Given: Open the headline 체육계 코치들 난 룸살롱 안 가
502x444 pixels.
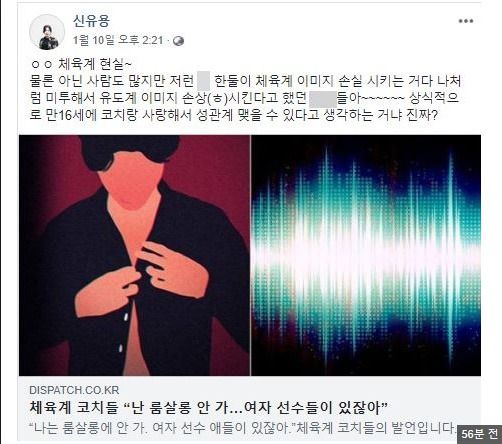Looking at the screenshot, I should (209, 407).
